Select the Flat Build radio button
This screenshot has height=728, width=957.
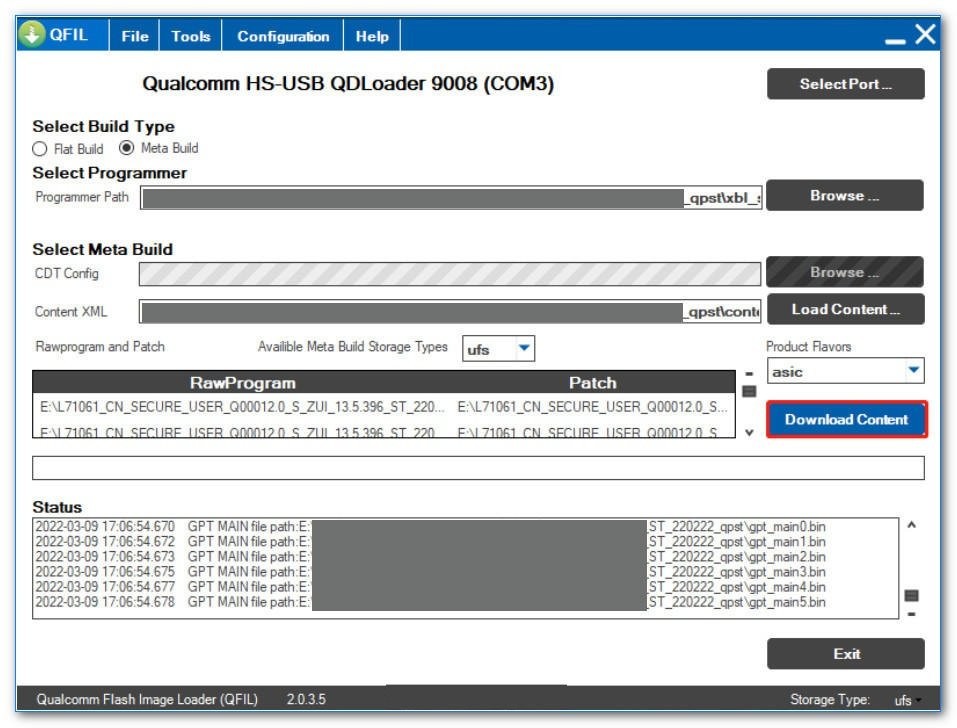(x=40, y=149)
